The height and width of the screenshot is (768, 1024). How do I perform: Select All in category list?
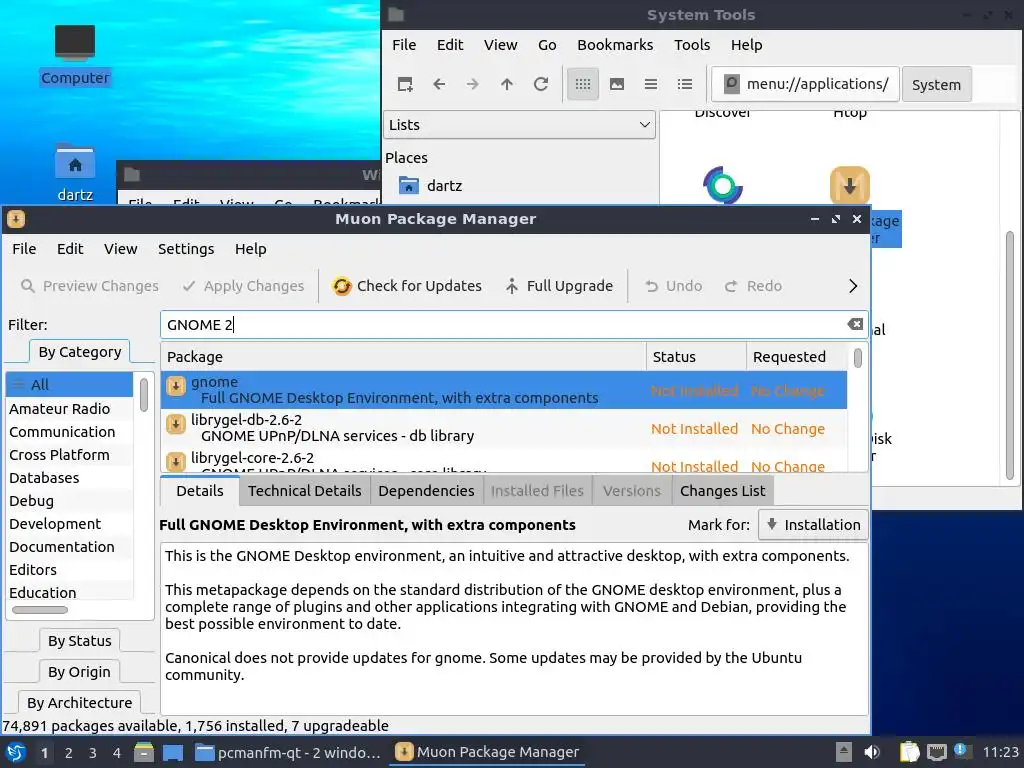[69, 385]
